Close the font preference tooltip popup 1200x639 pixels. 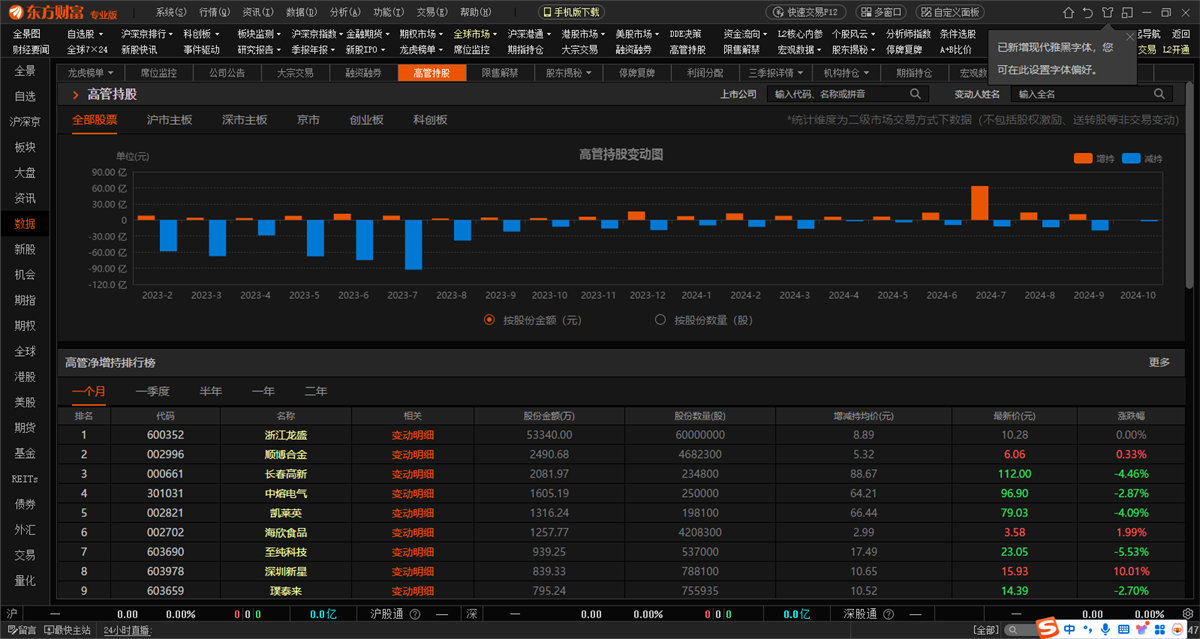(1130, 36)
